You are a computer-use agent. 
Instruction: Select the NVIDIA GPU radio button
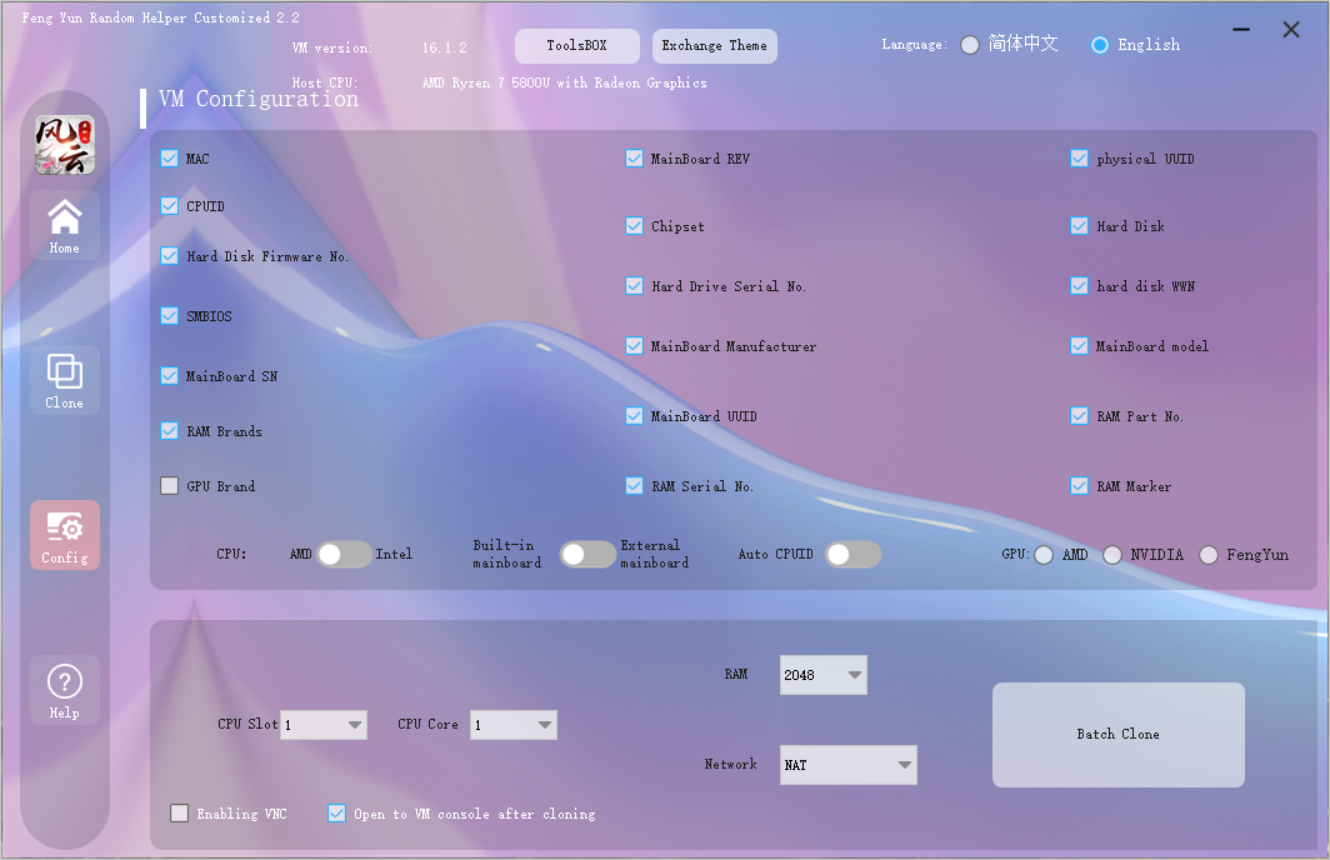[1112, 555]
